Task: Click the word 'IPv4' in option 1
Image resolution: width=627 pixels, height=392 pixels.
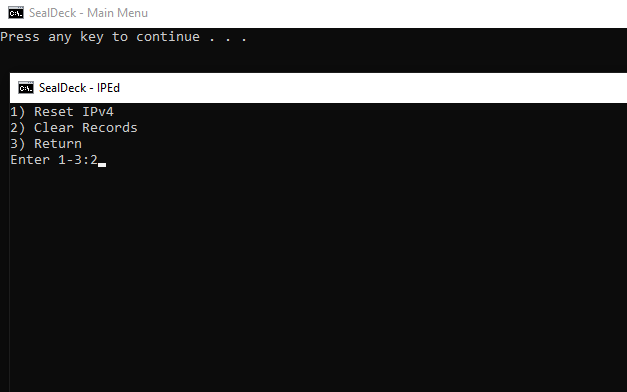Action: tap(98, 112)
